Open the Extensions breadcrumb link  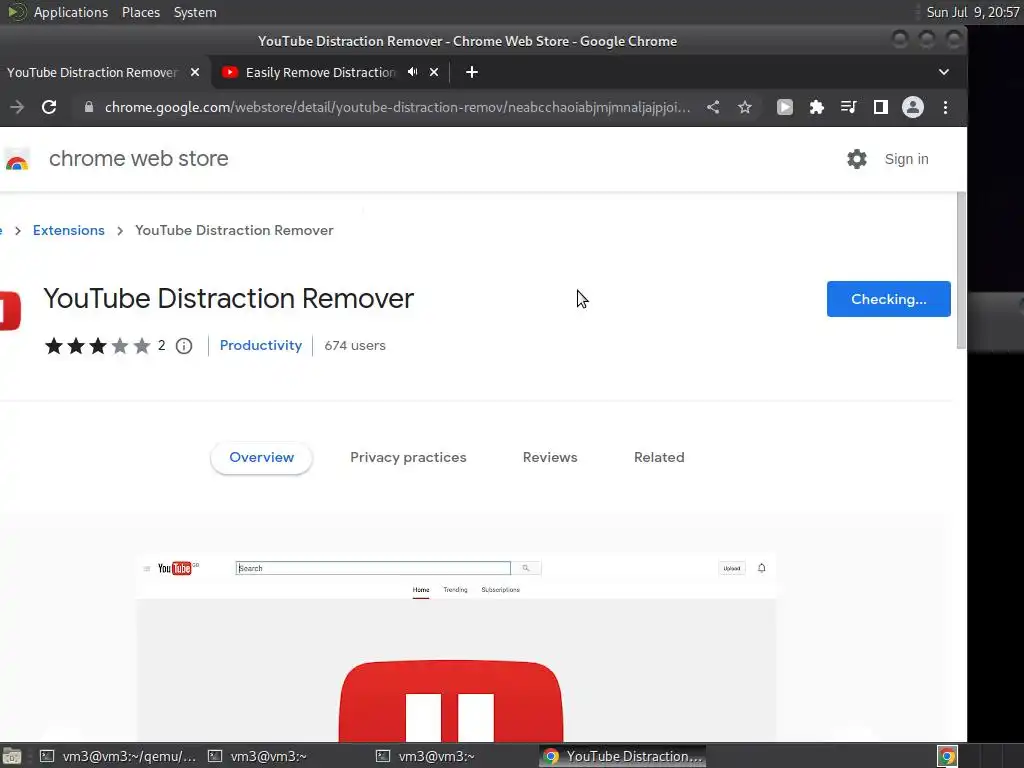[69, 231]
